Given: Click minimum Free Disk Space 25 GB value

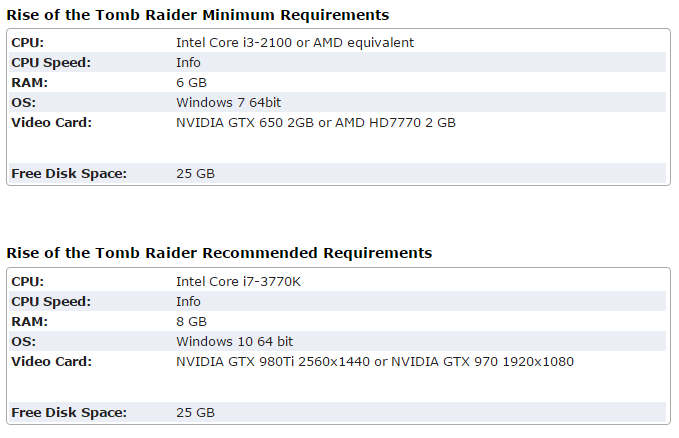Looking at the screenshot, I should pos(195,174).
